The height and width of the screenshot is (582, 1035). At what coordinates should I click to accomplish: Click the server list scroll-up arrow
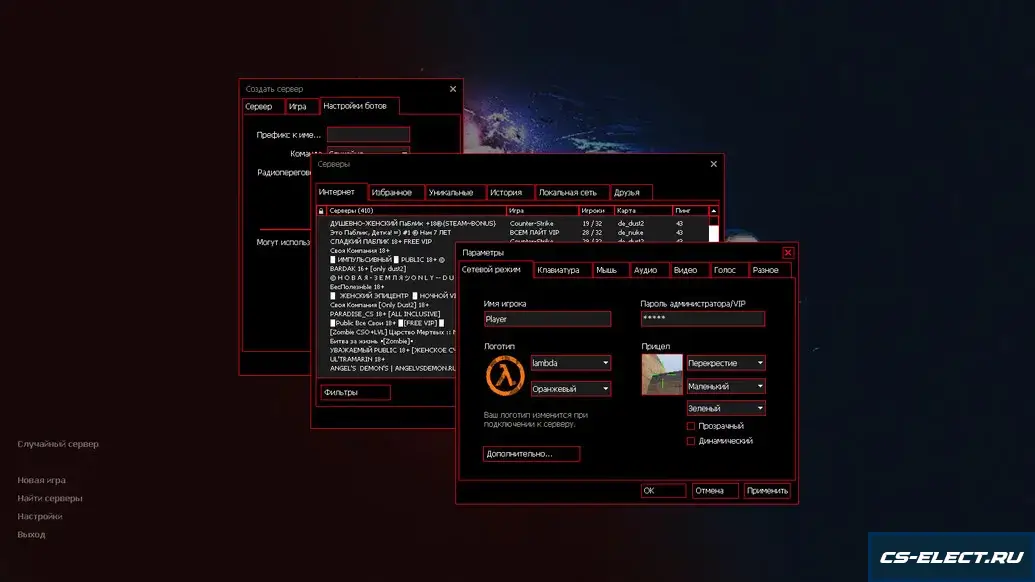[x=714, y=210]
